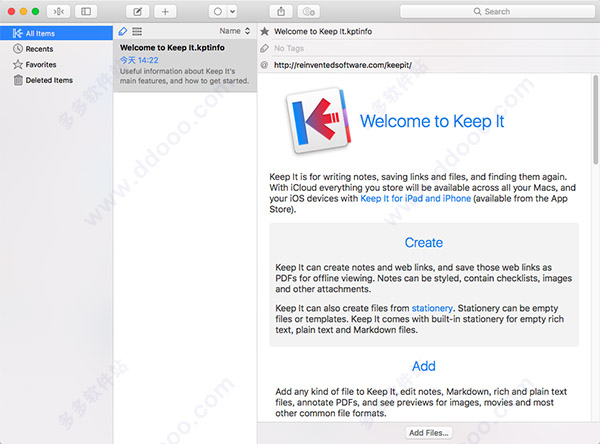Open the label dropdown arrow in toolbar

click(232, 11)
